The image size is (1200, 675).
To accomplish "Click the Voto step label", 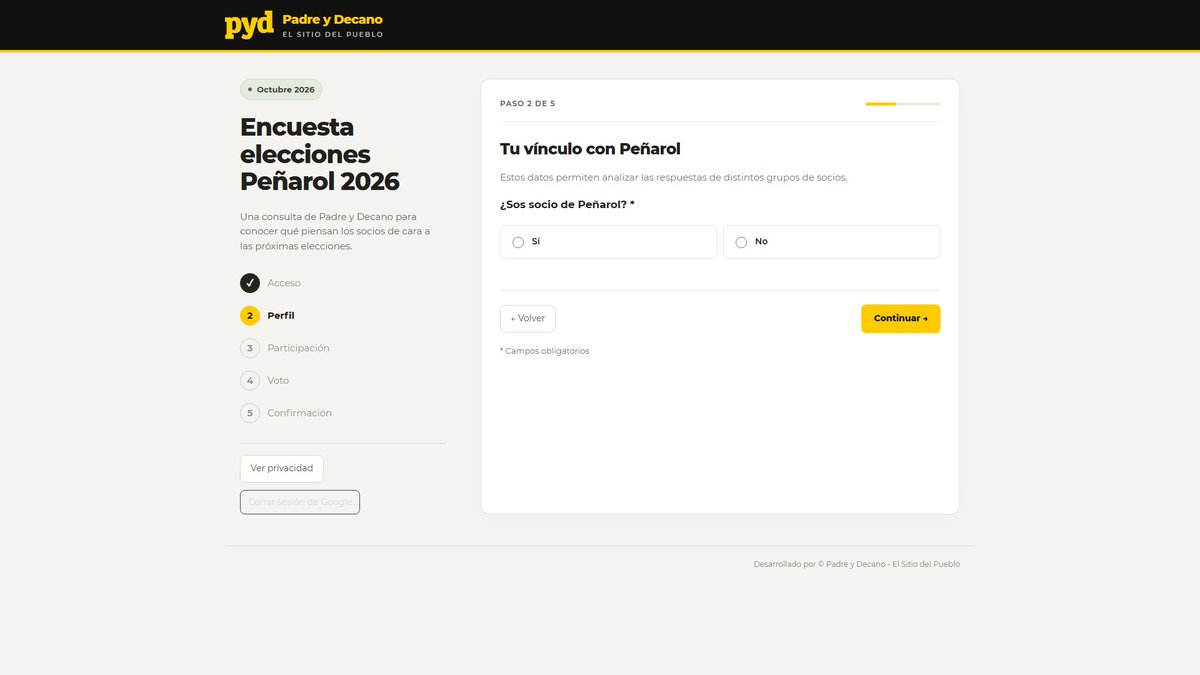I will [278, 381].
